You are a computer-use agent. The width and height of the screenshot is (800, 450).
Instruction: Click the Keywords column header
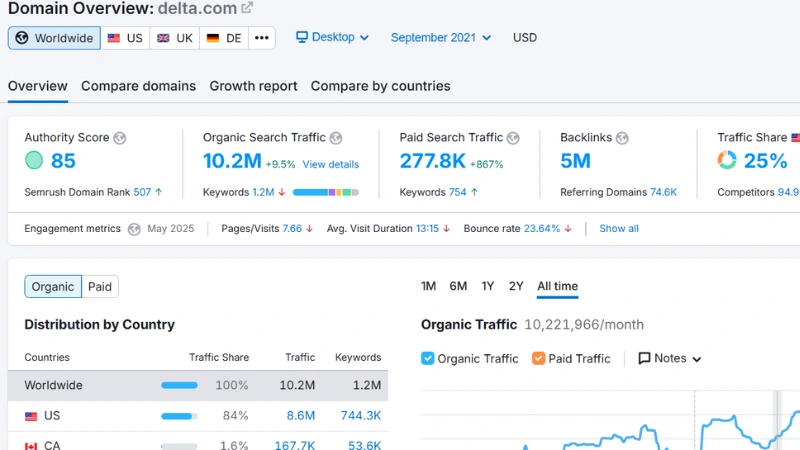pos(358,358)
